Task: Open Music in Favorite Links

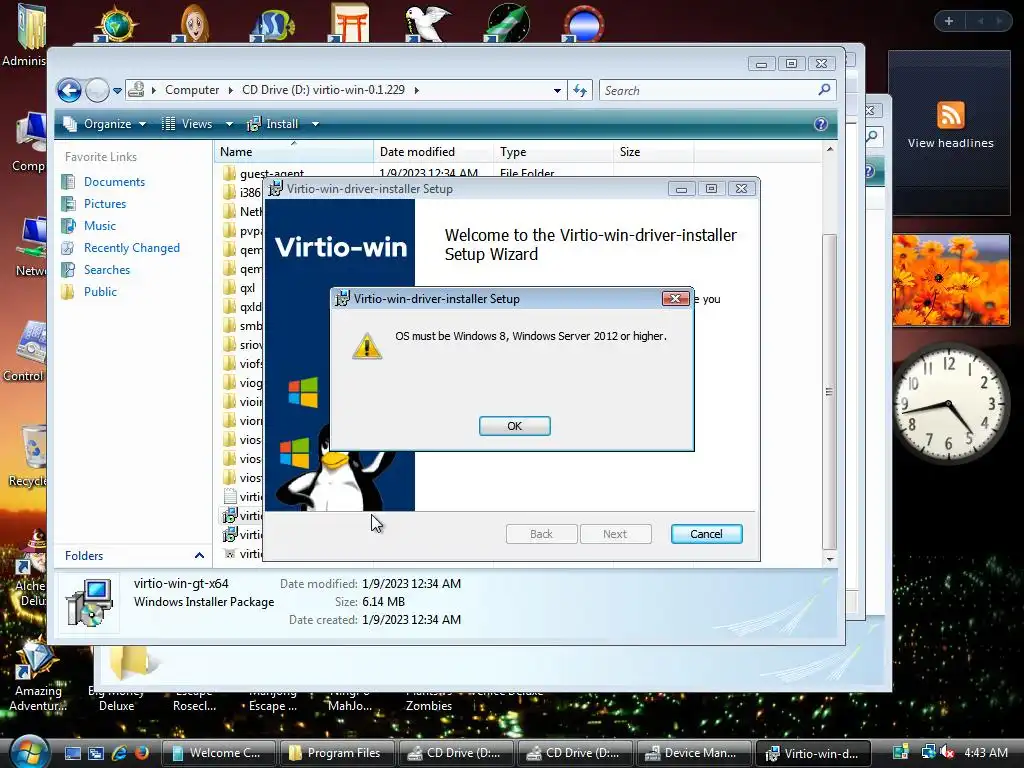Action: click(100, 226)
